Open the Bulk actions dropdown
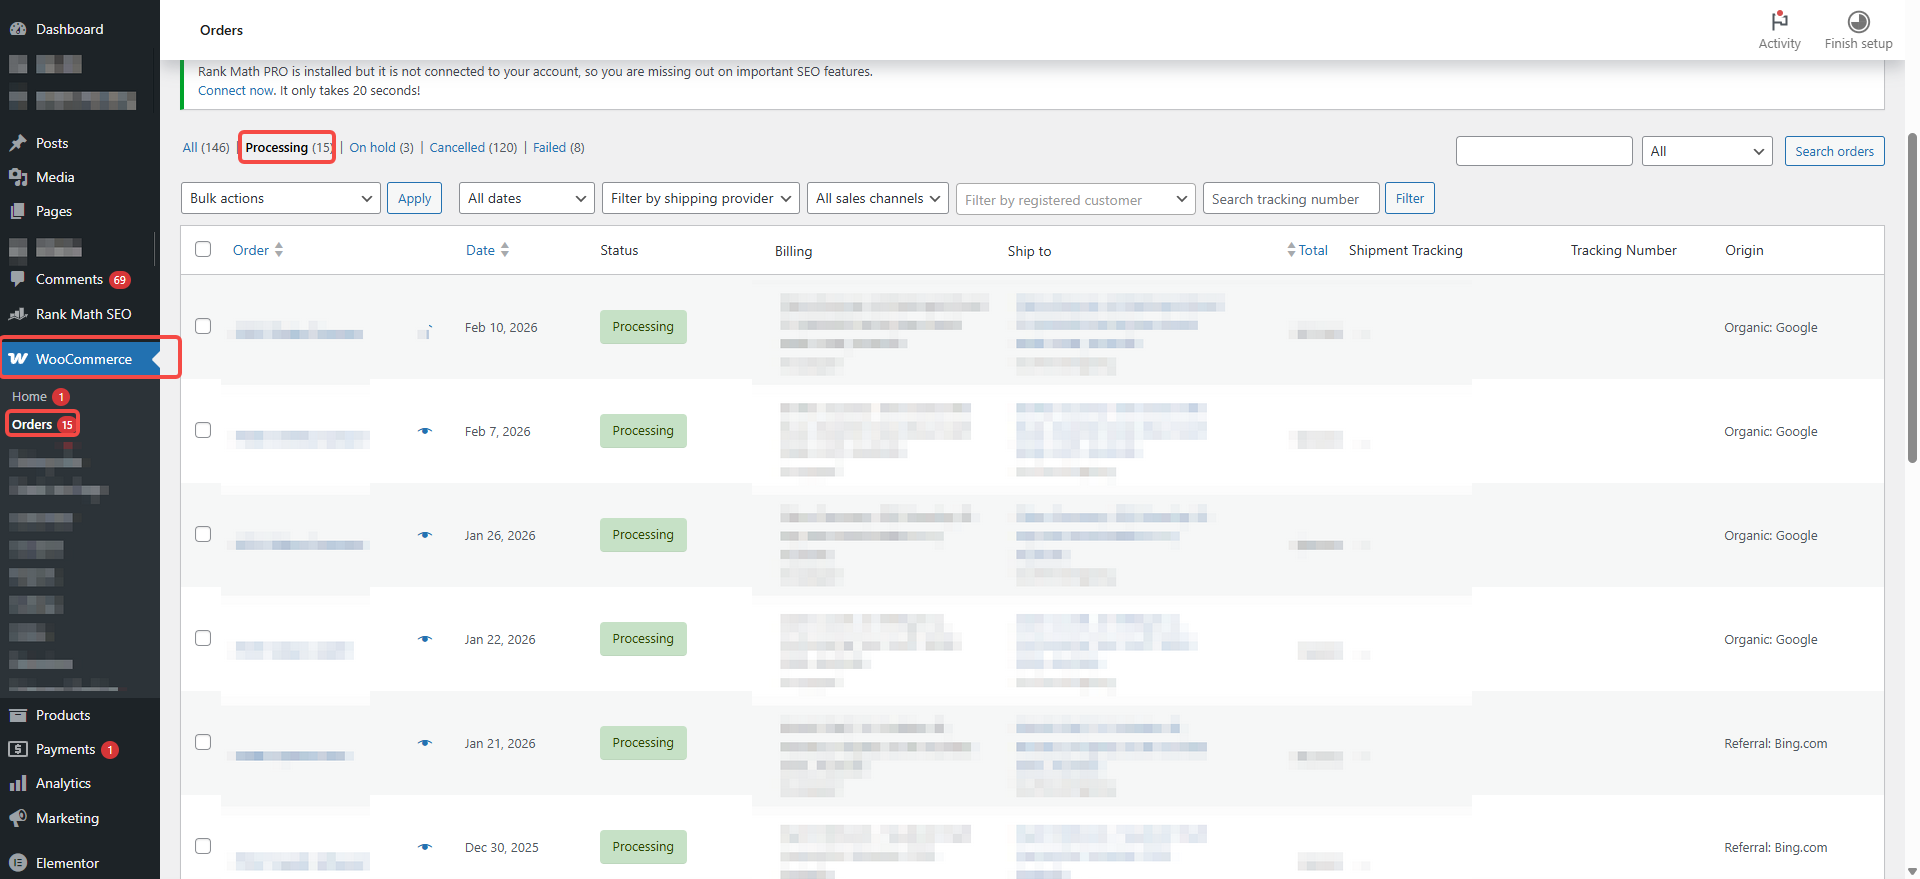The image size is (1920, 879). 281,198
